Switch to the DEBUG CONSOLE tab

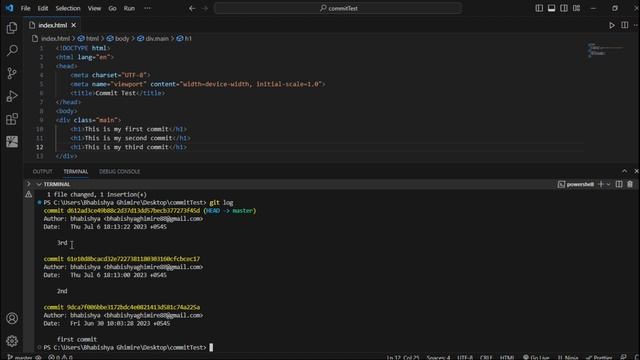(120, 171)
